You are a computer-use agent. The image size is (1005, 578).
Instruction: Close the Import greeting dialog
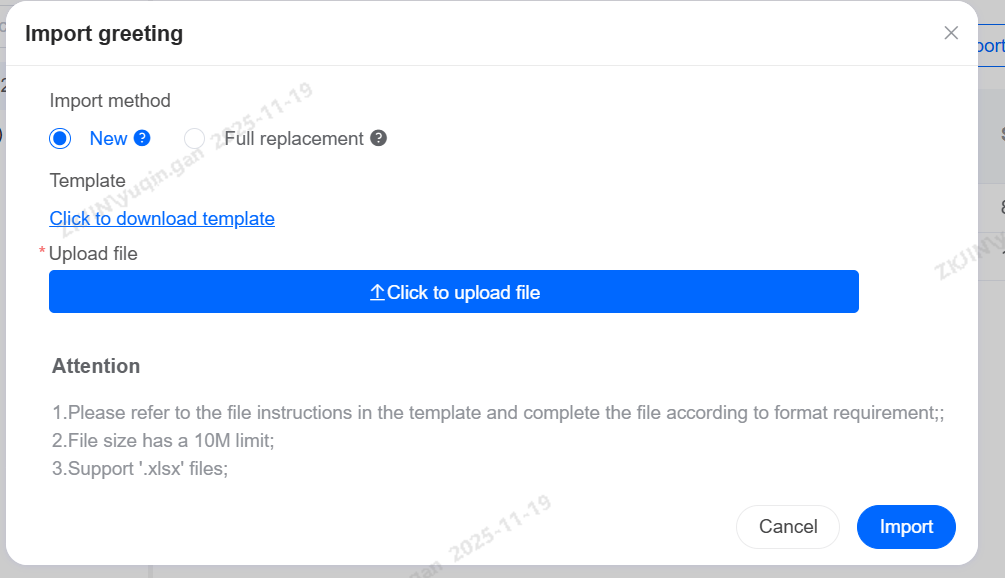[x=951, y=33]
